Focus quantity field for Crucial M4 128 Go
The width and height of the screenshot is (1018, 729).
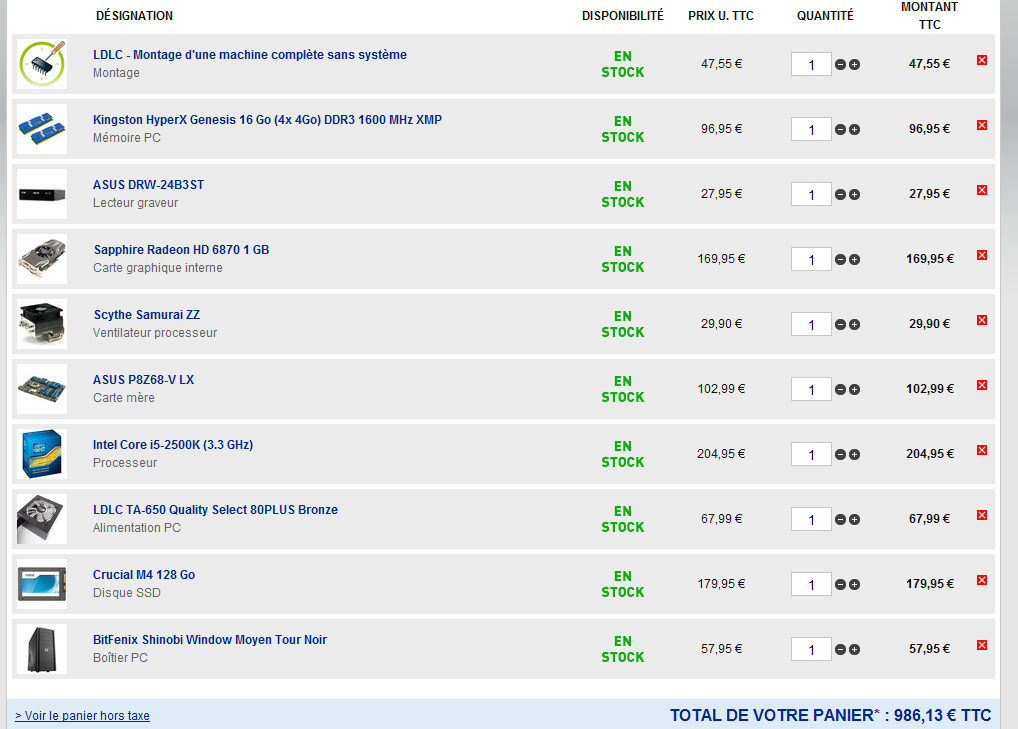point(811,584)
